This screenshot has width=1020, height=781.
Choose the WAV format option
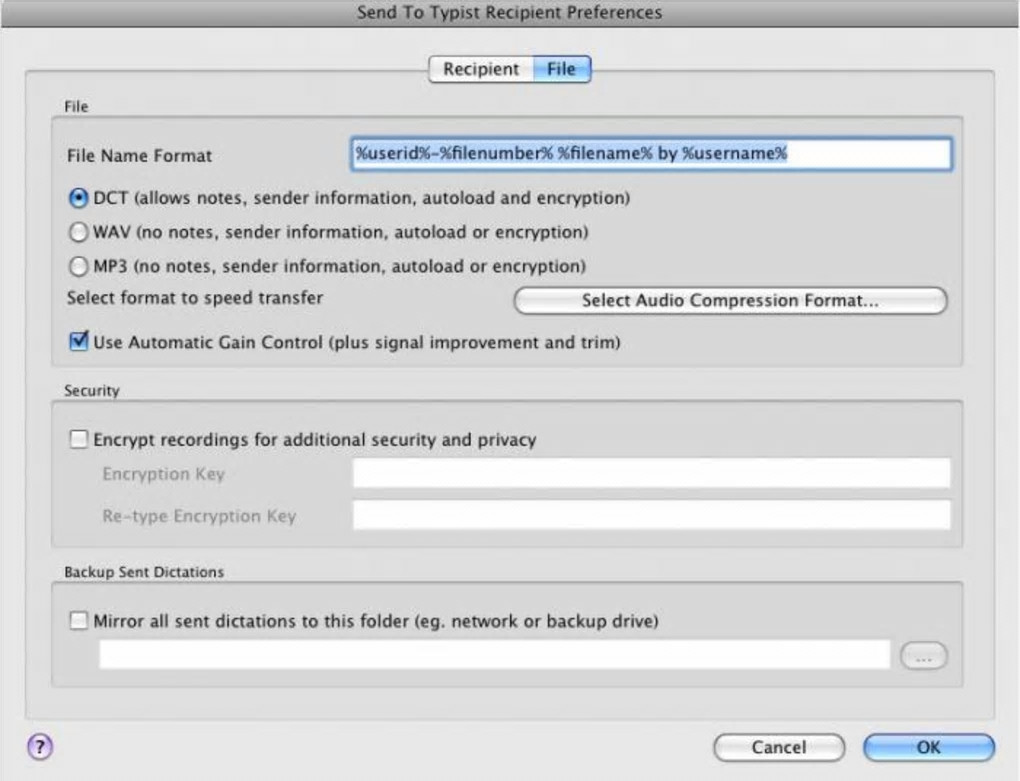78,232
